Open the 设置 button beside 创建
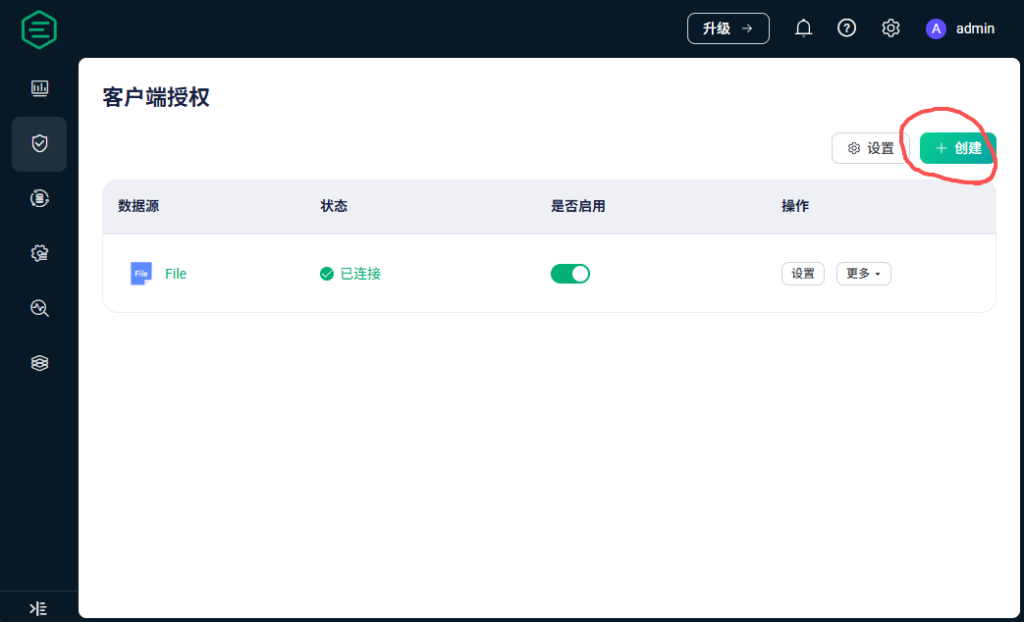This screenshot has height=622, width=1024. (x=870, y=148)
